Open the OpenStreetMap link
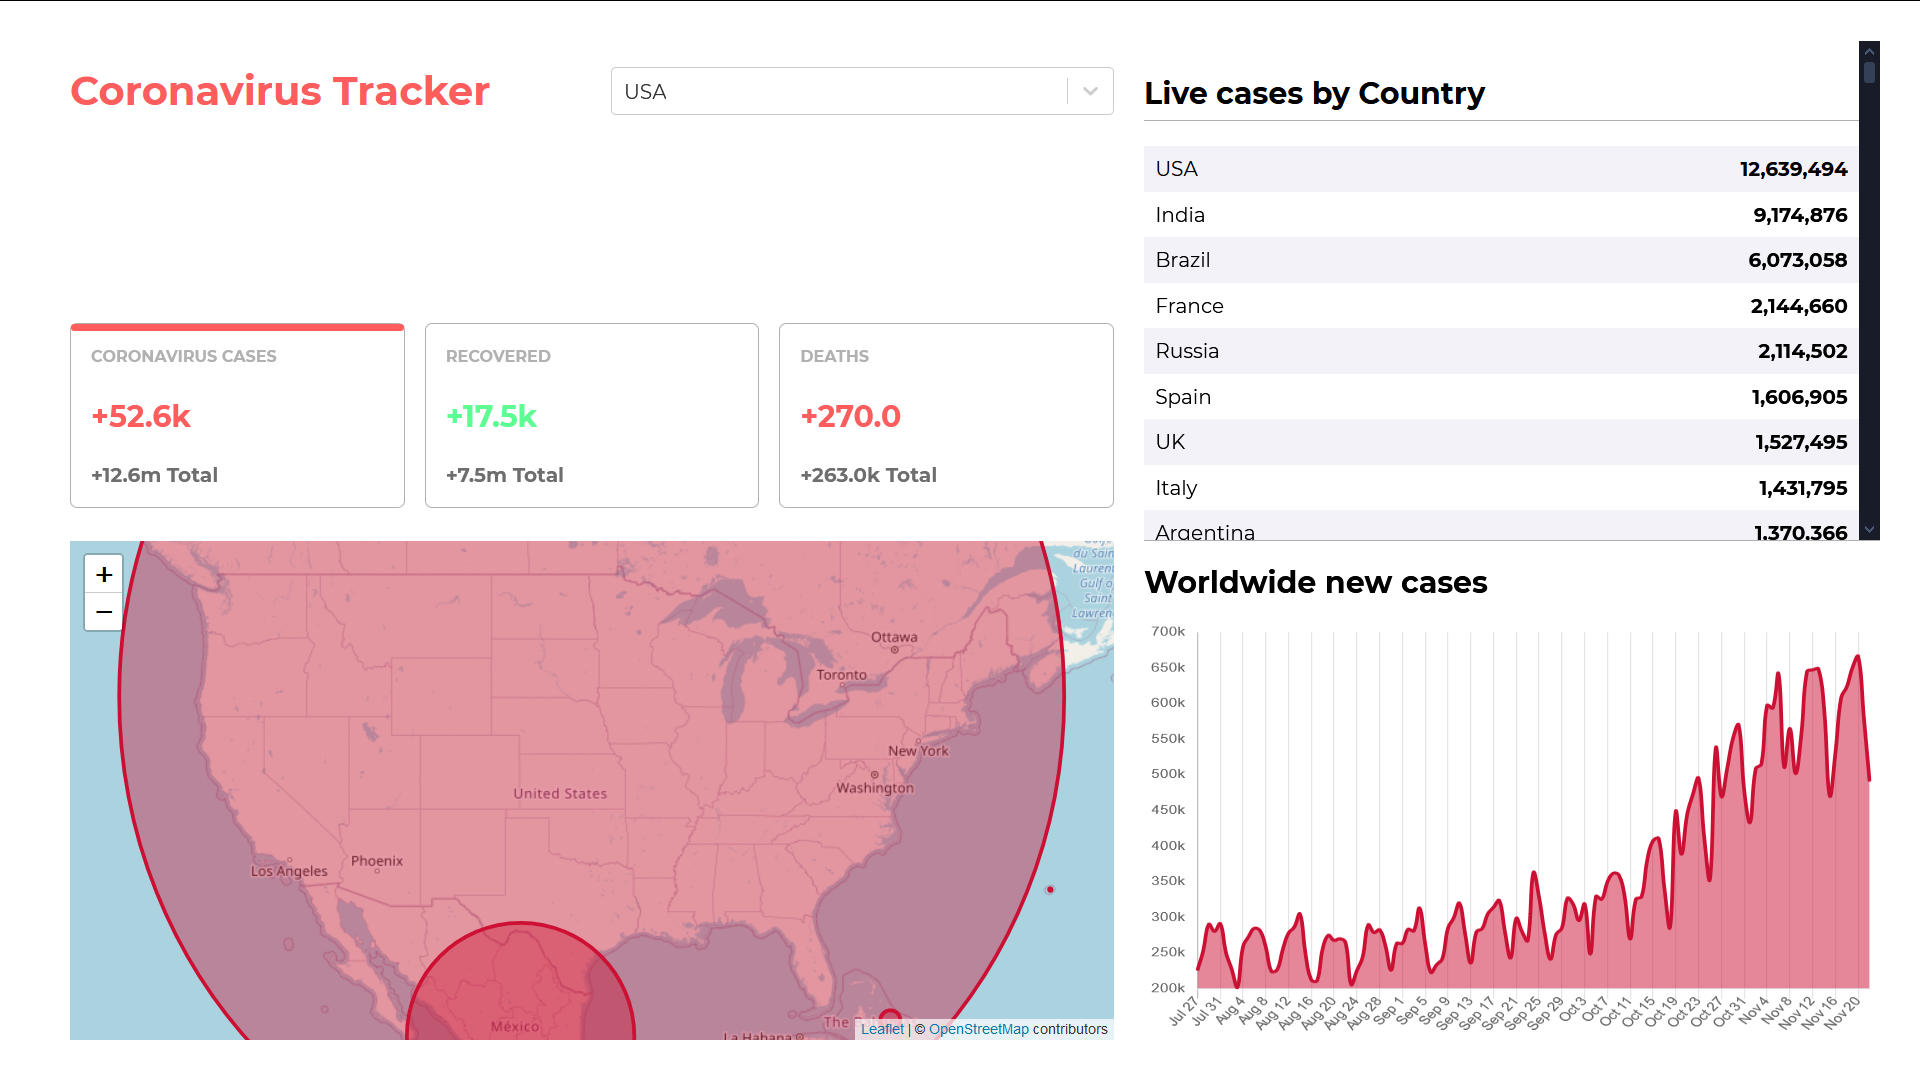This screenshot has height=1080, width=1920. (x=978, y=1029)
